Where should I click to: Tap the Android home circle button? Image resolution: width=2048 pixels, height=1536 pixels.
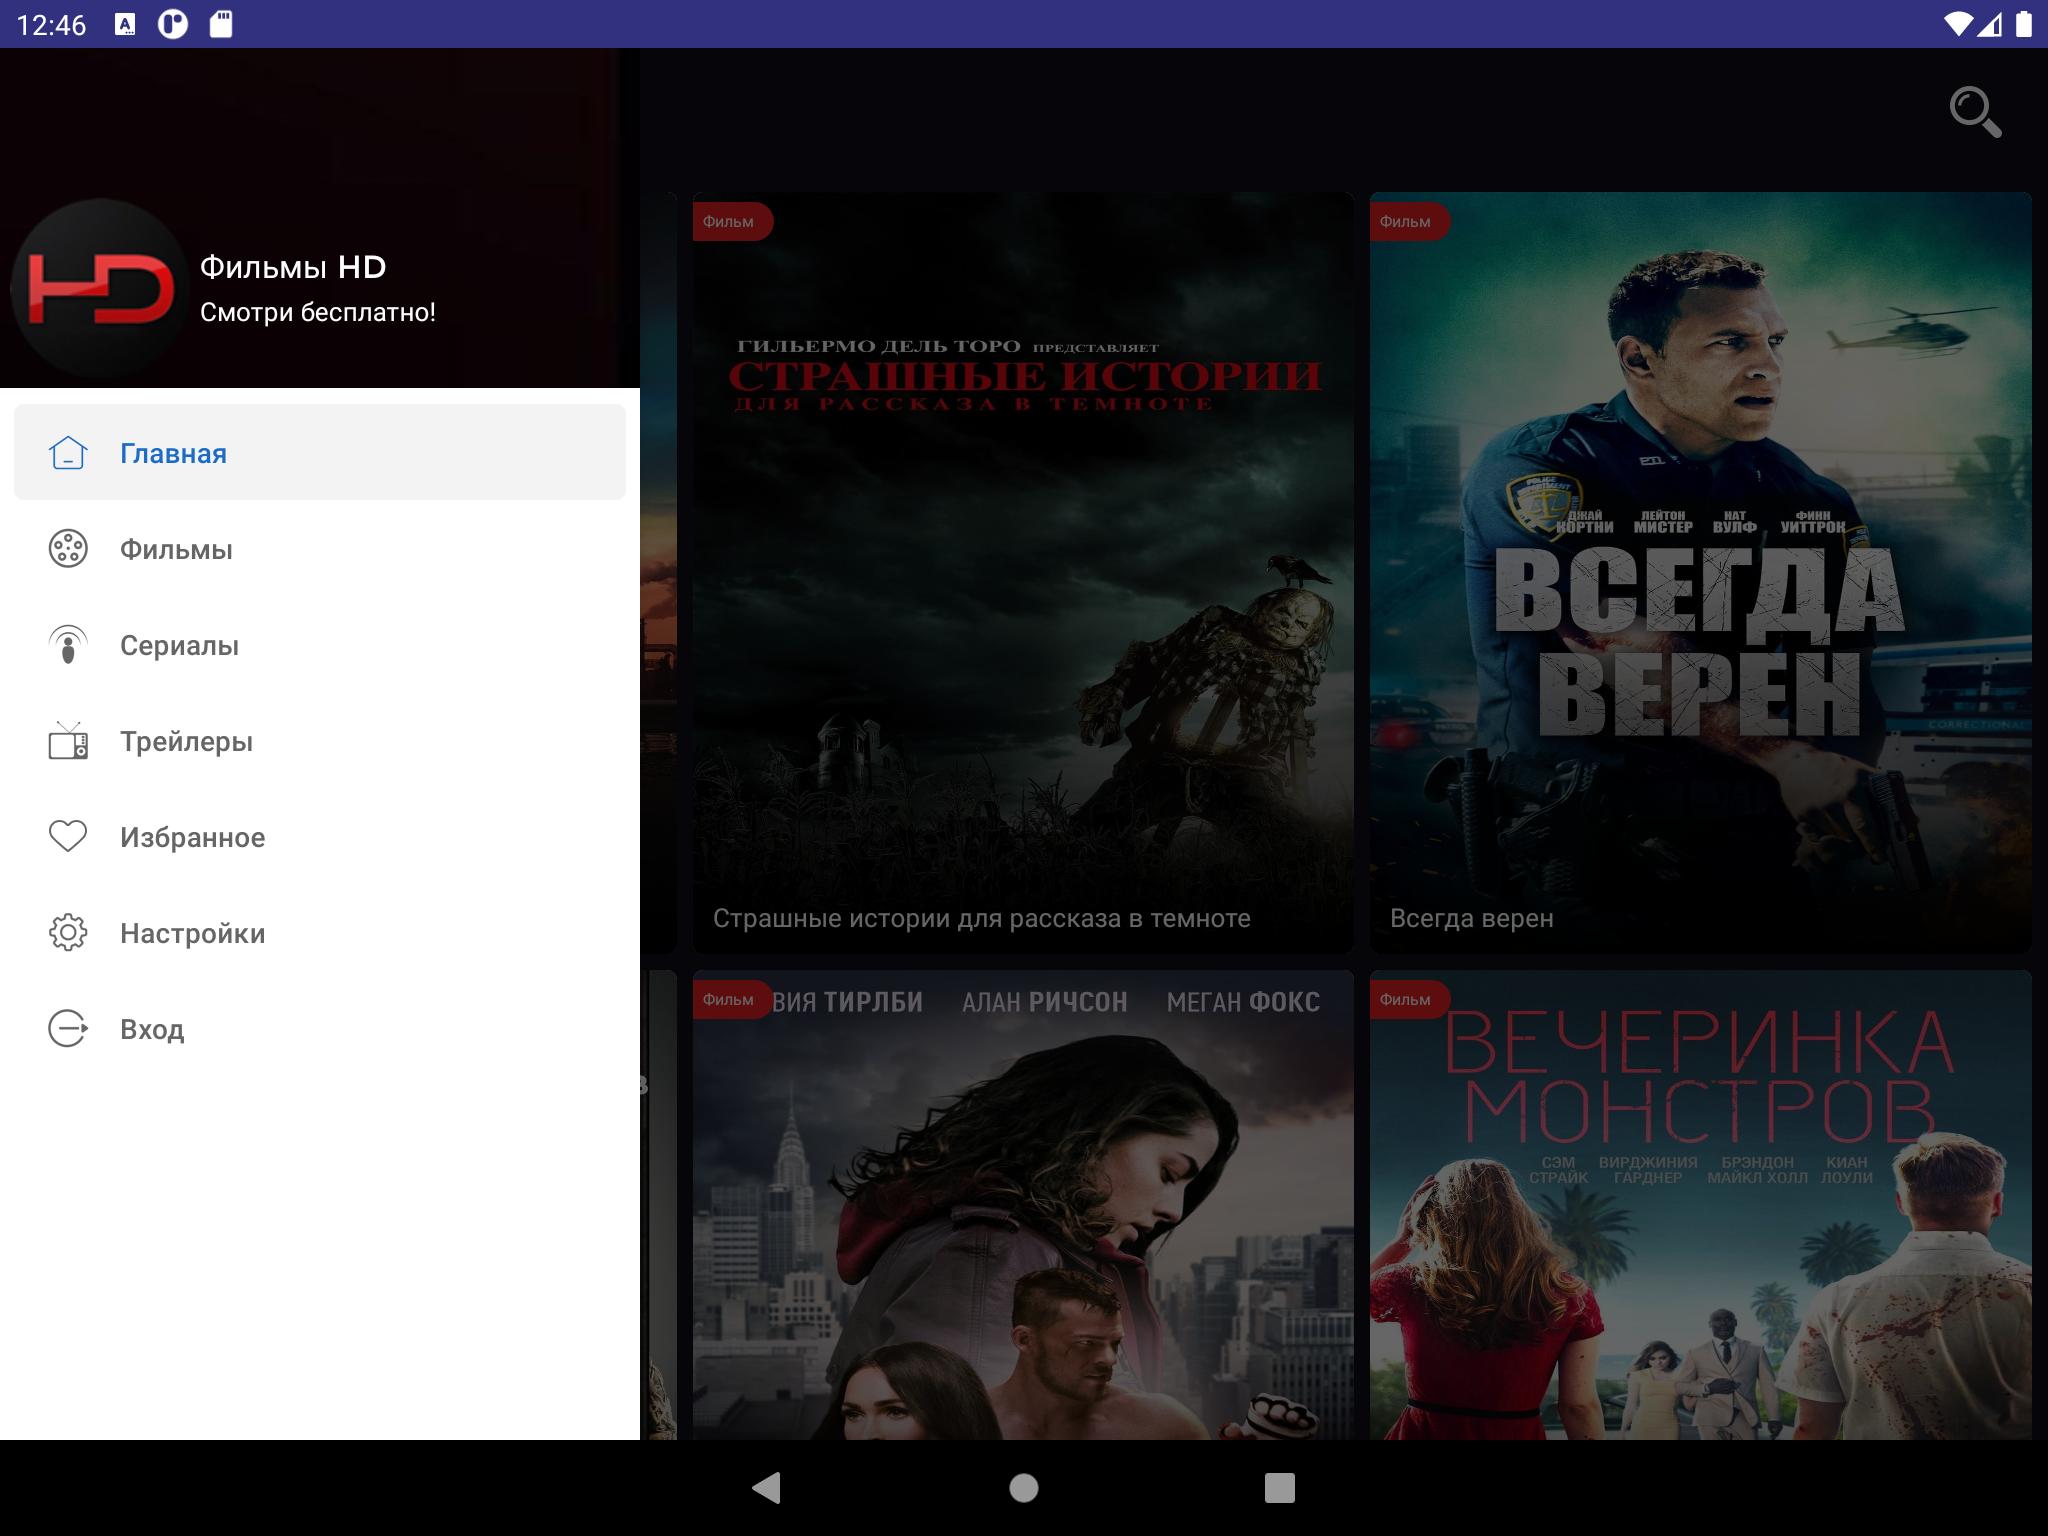pos(1024,1488)
